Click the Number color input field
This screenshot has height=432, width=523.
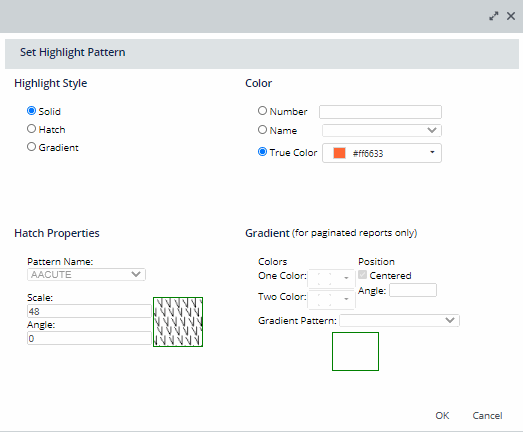click(380, 112)
